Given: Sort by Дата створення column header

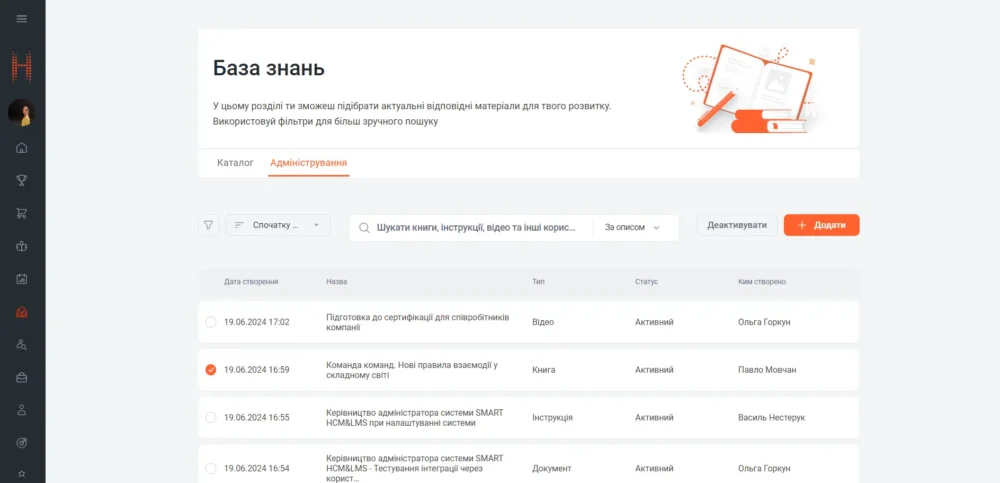Looking at the screenshot, I should click(x=251, y=282).
